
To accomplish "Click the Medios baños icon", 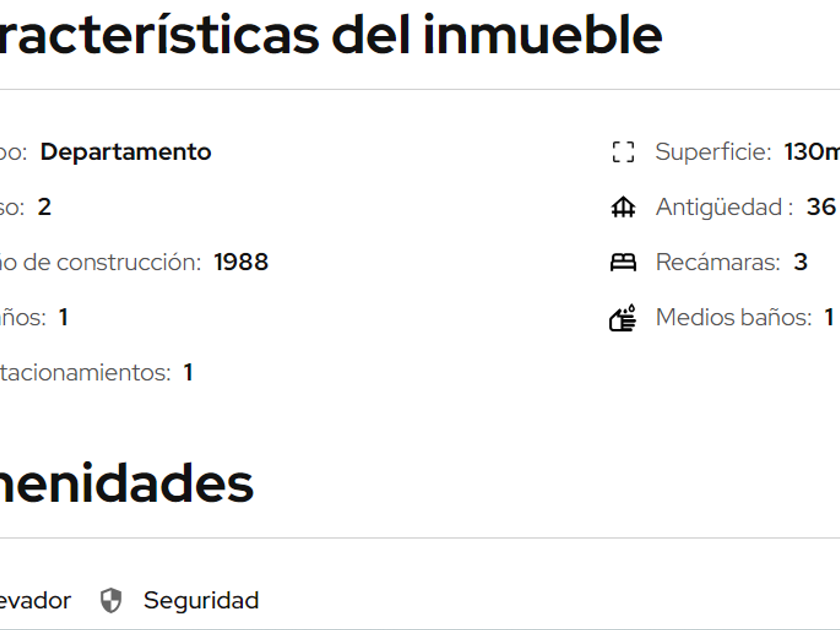I will (623, 318).
